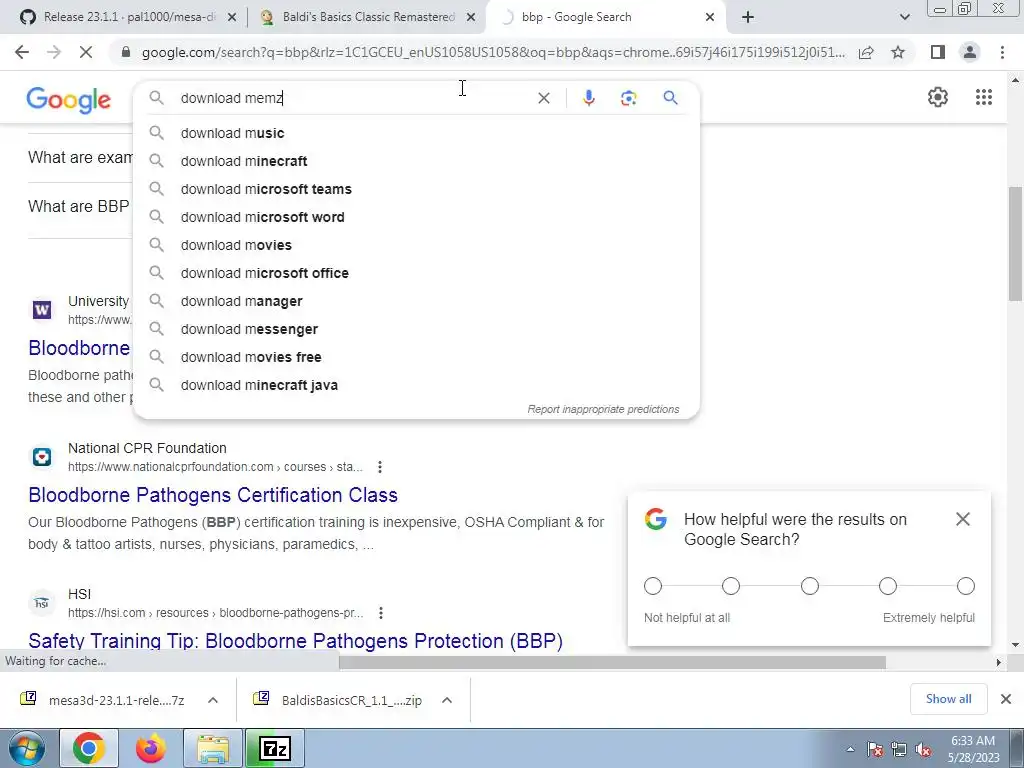Viewport: 1024px width, 768px height.
Task: Open tab search dropdown arrow
Action: 904,18
